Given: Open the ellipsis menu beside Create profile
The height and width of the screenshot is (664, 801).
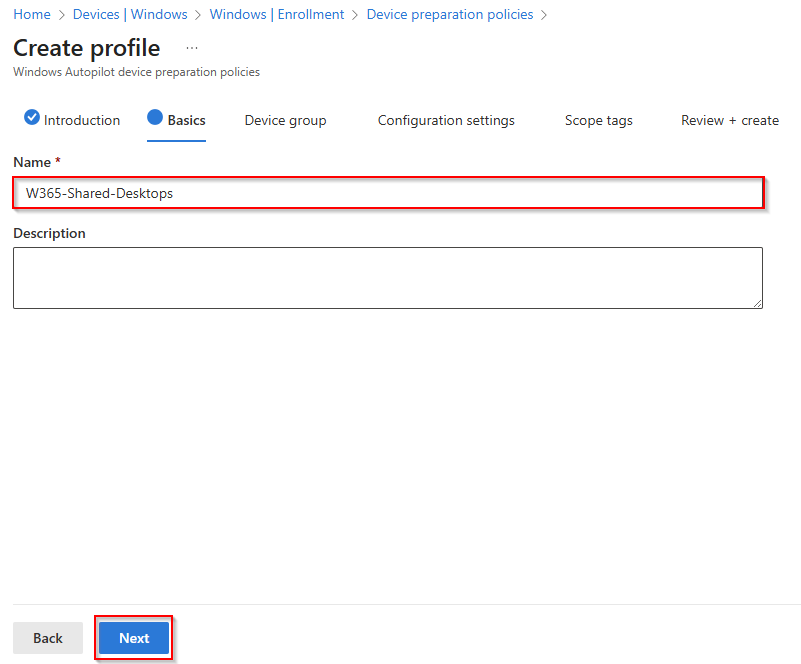Looking at the screenshot, I should [x=192, y=48].
